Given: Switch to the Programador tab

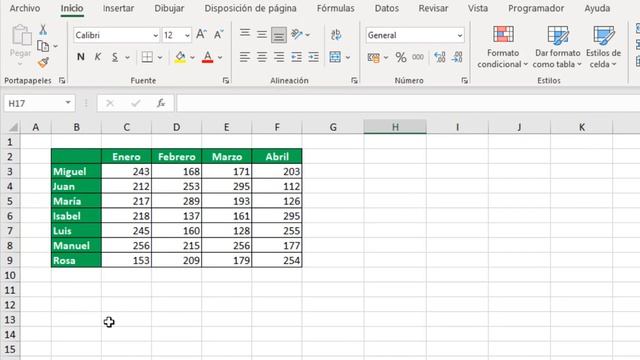Looking at the screenshot, I should point(536,8).
